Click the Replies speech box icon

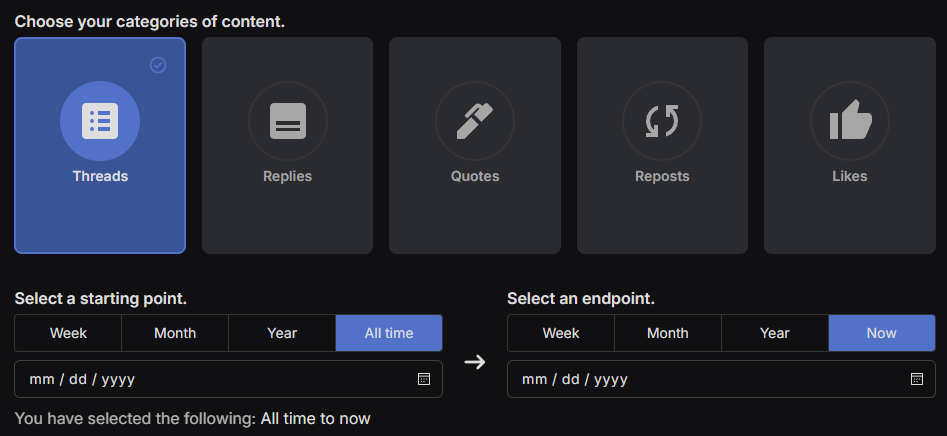click(288, 121)
